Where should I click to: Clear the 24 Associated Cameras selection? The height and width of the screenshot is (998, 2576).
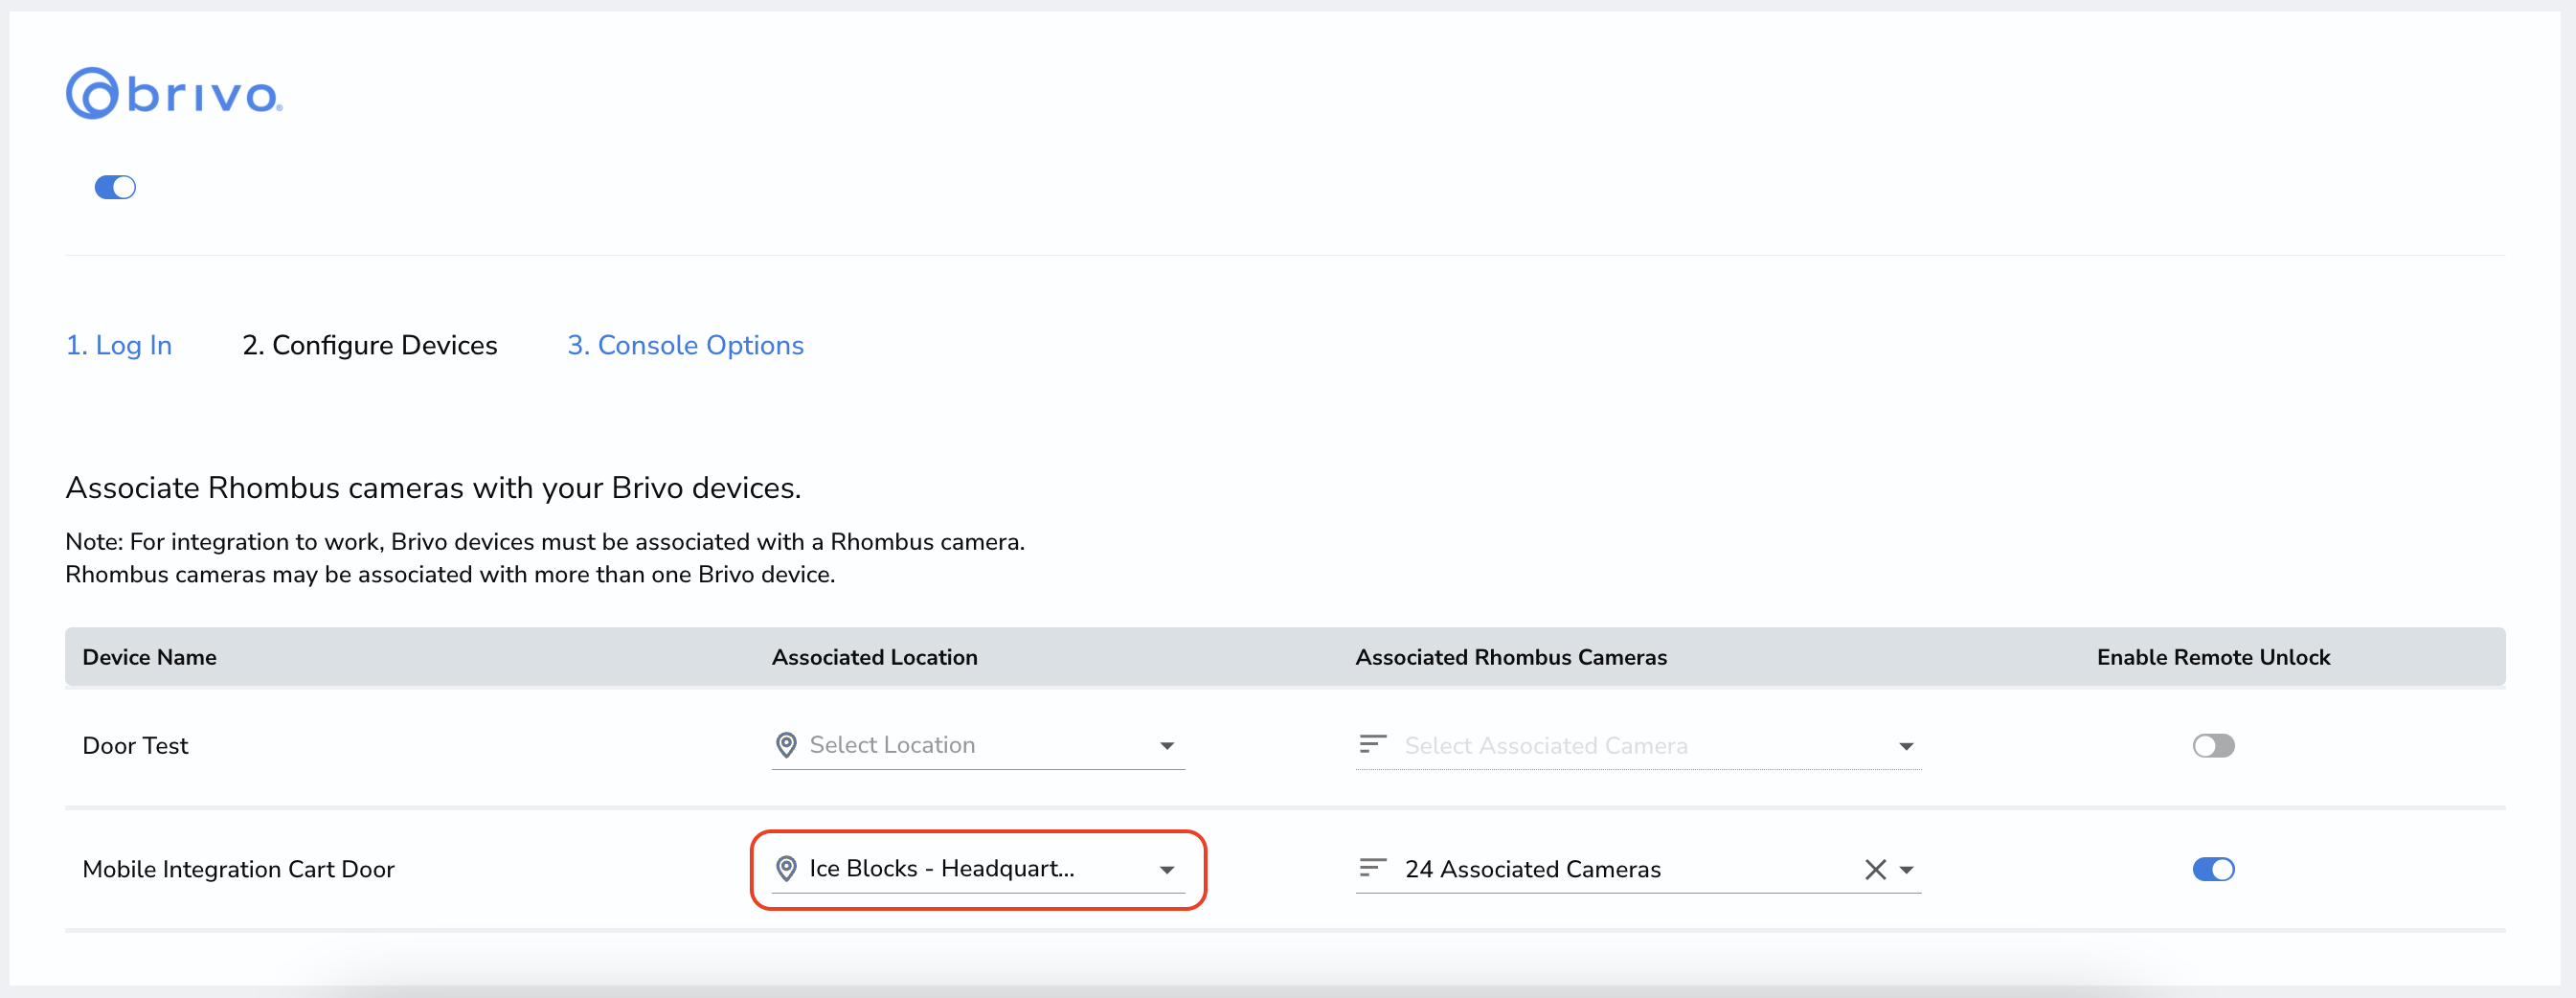[x=1875, y=870]
